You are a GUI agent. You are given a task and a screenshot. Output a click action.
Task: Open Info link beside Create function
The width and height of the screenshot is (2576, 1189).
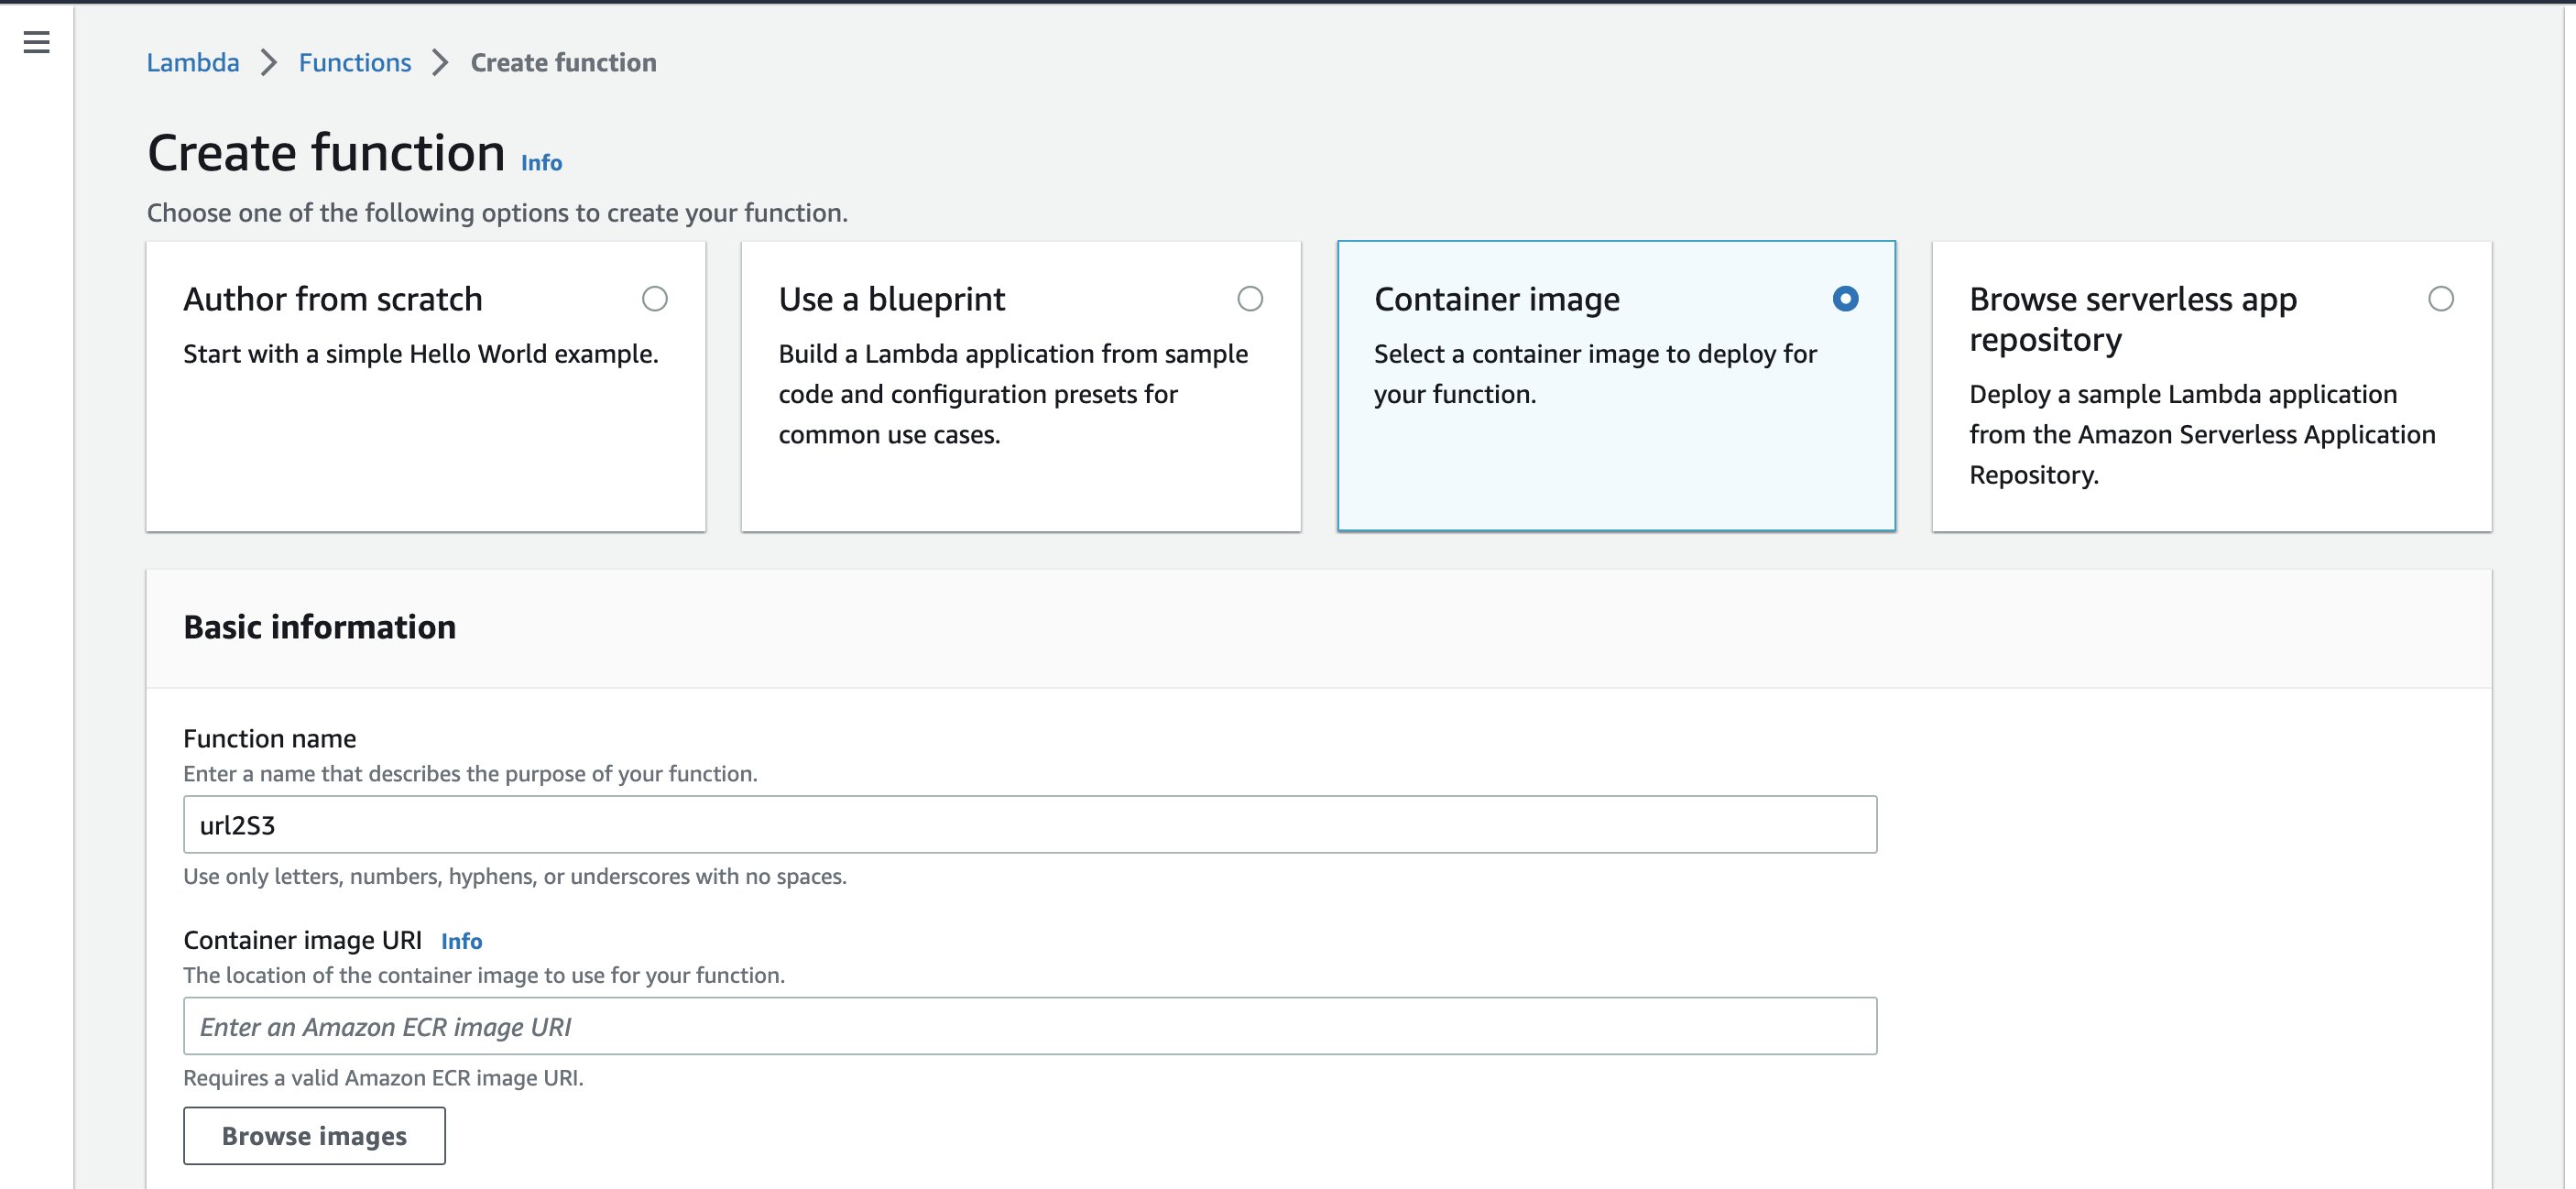pos(541,162)
